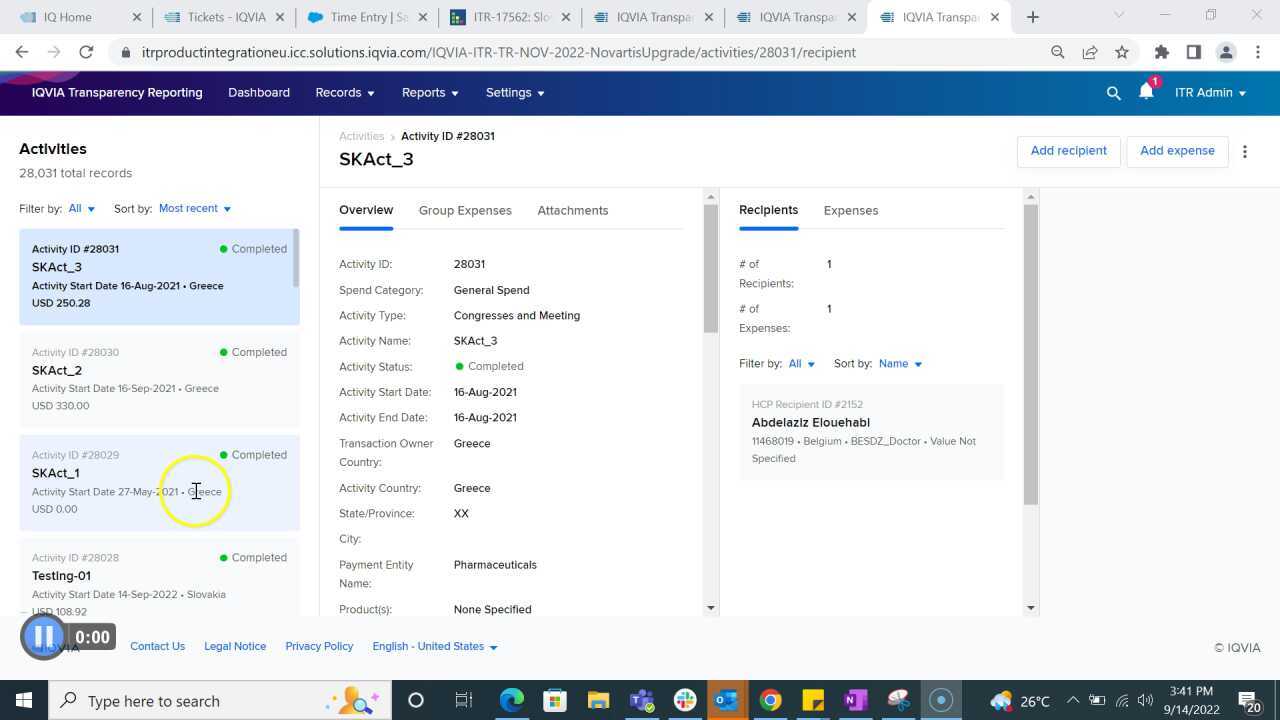Open notifications via the bell icon
This screenshot has height=720, width=1280.
tap(1145, 93)
